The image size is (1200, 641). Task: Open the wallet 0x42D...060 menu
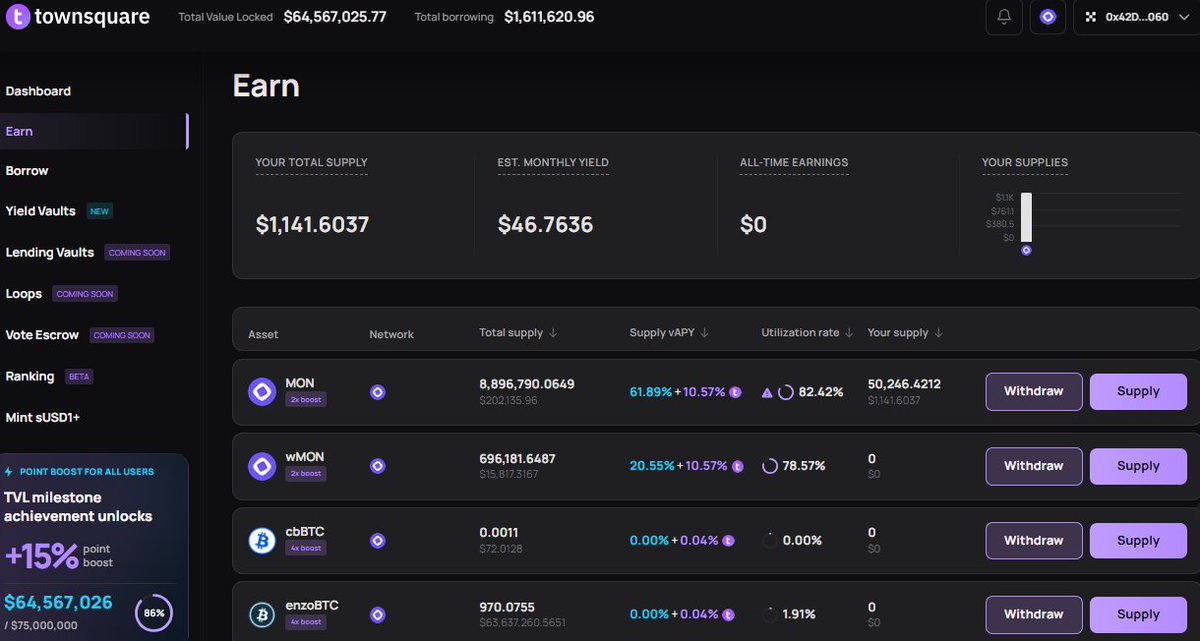(x=1136, y=17)
